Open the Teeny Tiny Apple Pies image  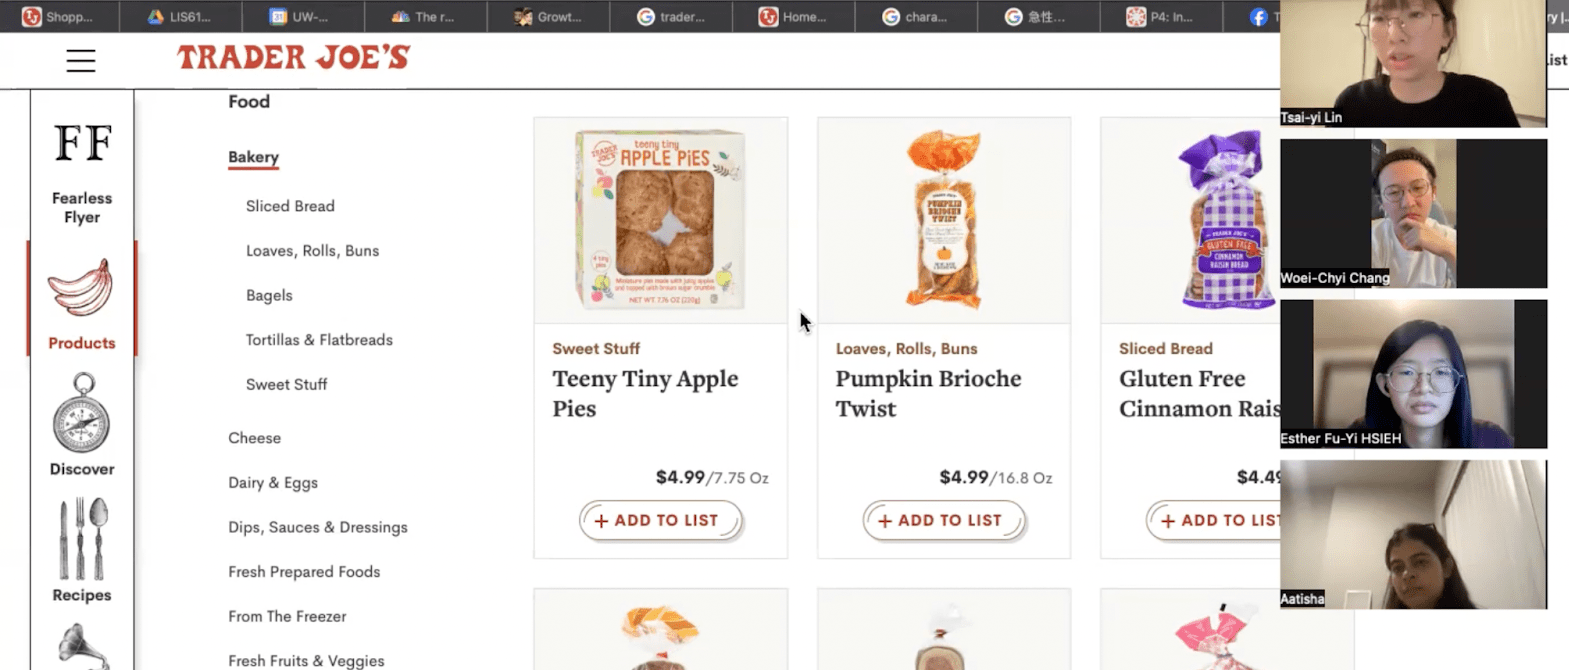point(660,220)
